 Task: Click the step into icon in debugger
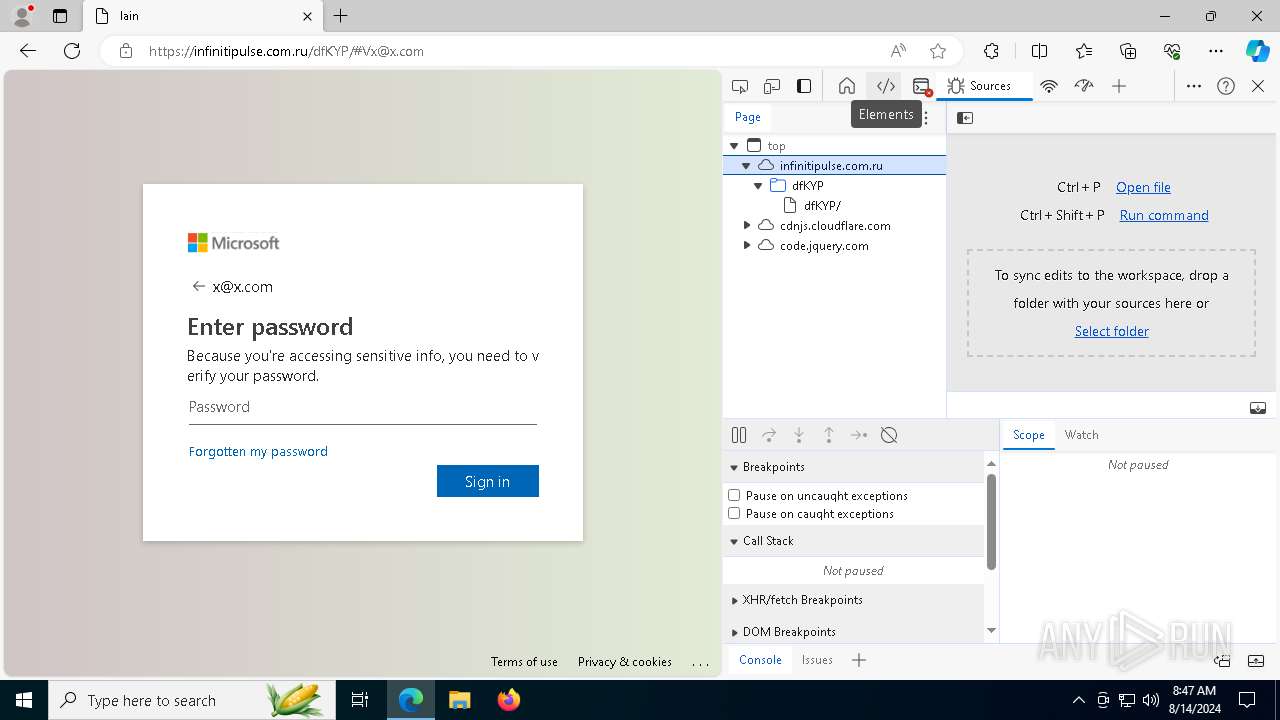(799, 435)
